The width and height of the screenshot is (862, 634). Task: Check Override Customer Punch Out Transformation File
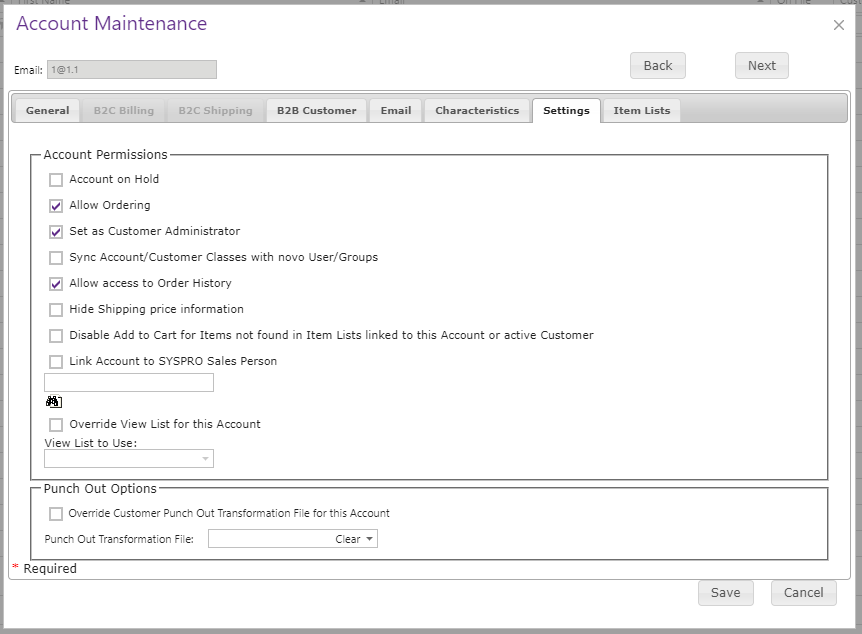click(56, 514)
